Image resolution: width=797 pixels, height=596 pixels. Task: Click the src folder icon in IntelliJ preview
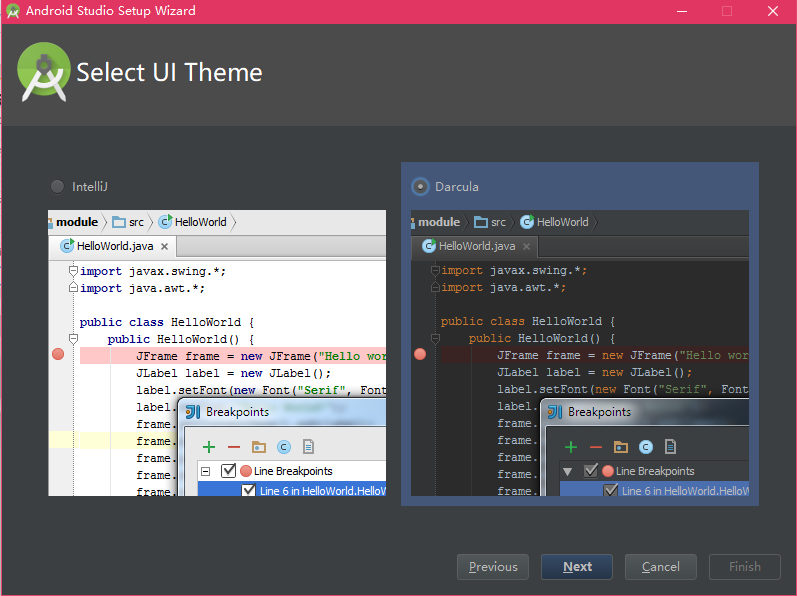pyautogui.click(x=119, y=222)
